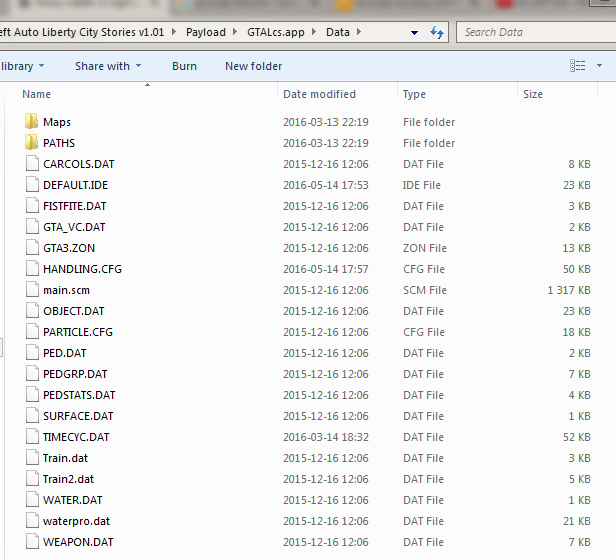Sort files by Date modified column
This screenshot has width=616, height=560.
click(319, 94)
